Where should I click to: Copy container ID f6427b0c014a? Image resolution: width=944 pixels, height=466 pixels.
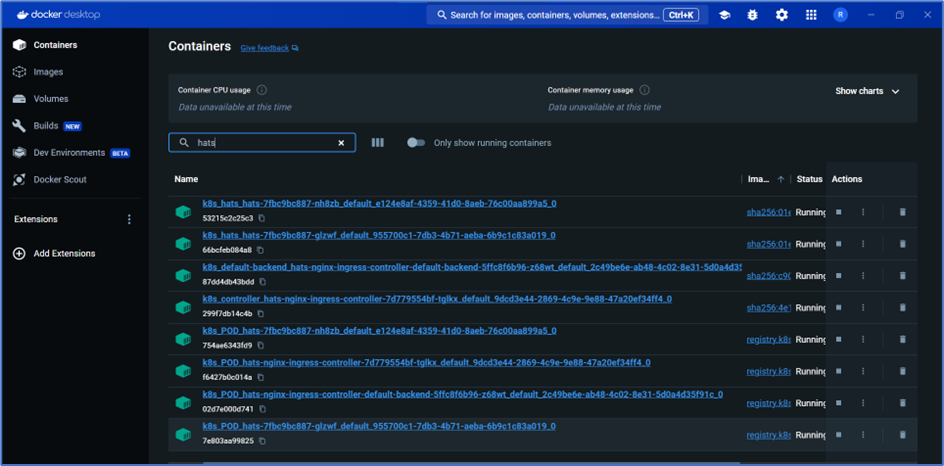(261, 377)
